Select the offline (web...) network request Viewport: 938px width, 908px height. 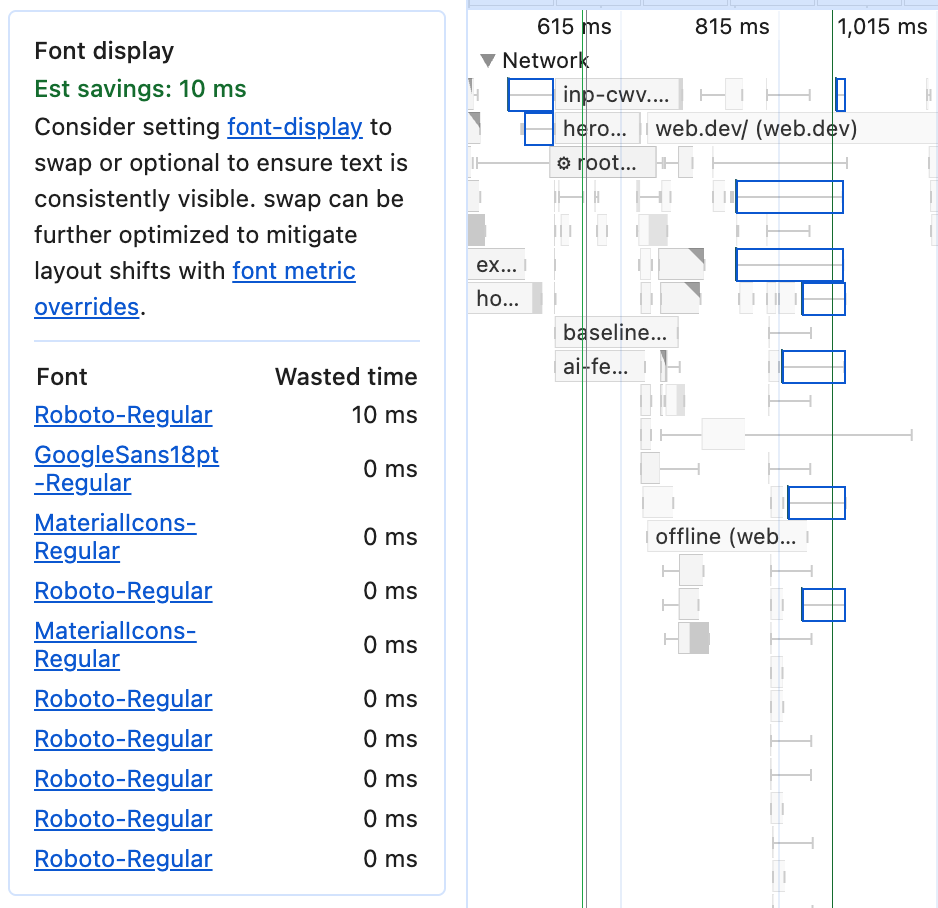(x=727, y=537)
